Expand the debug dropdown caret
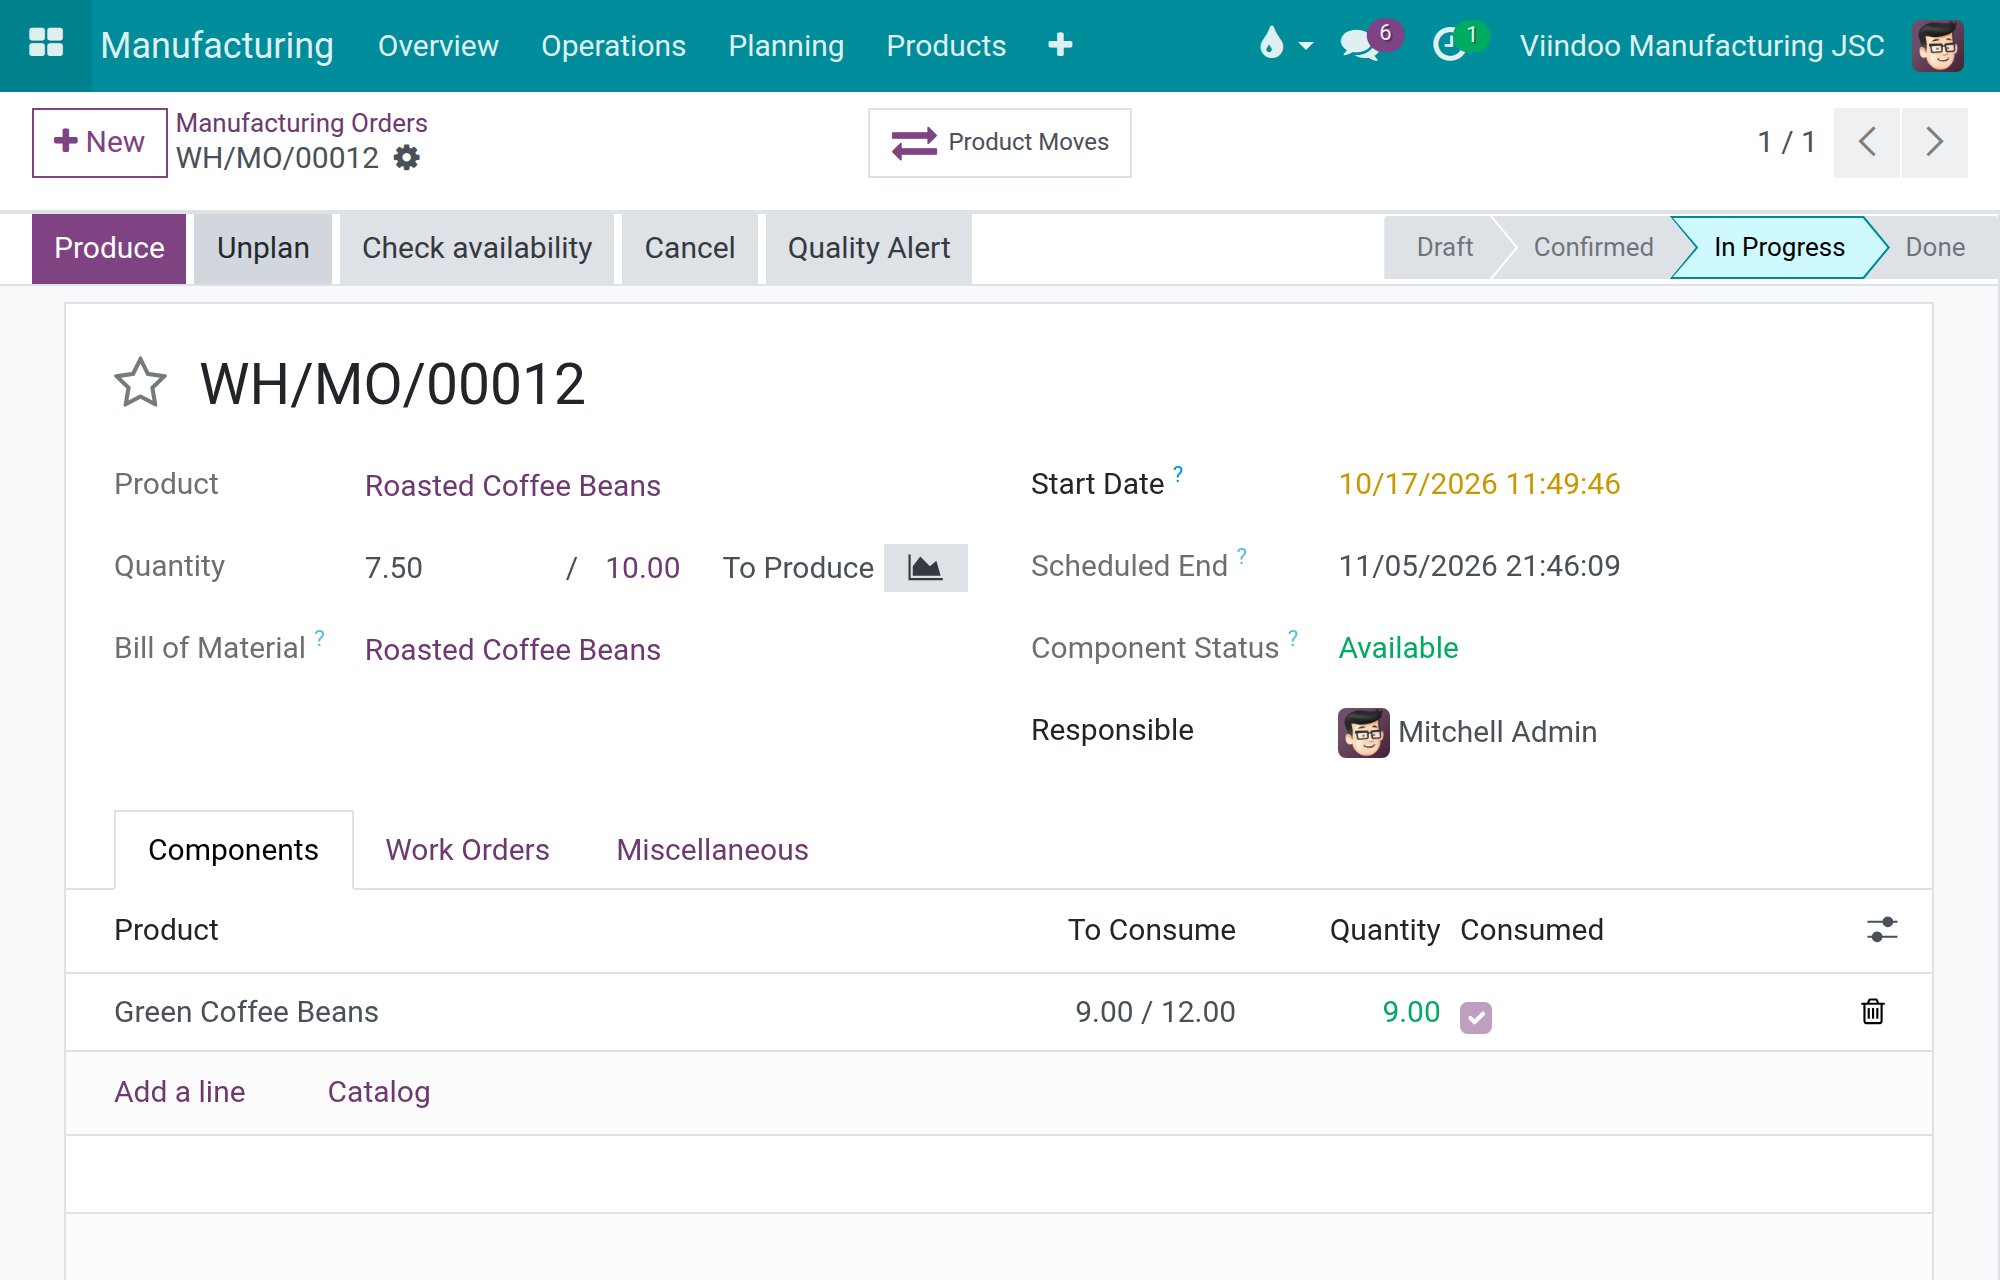The width and height of the screenshot is (2000, 1280). [x=1305, y=46]
